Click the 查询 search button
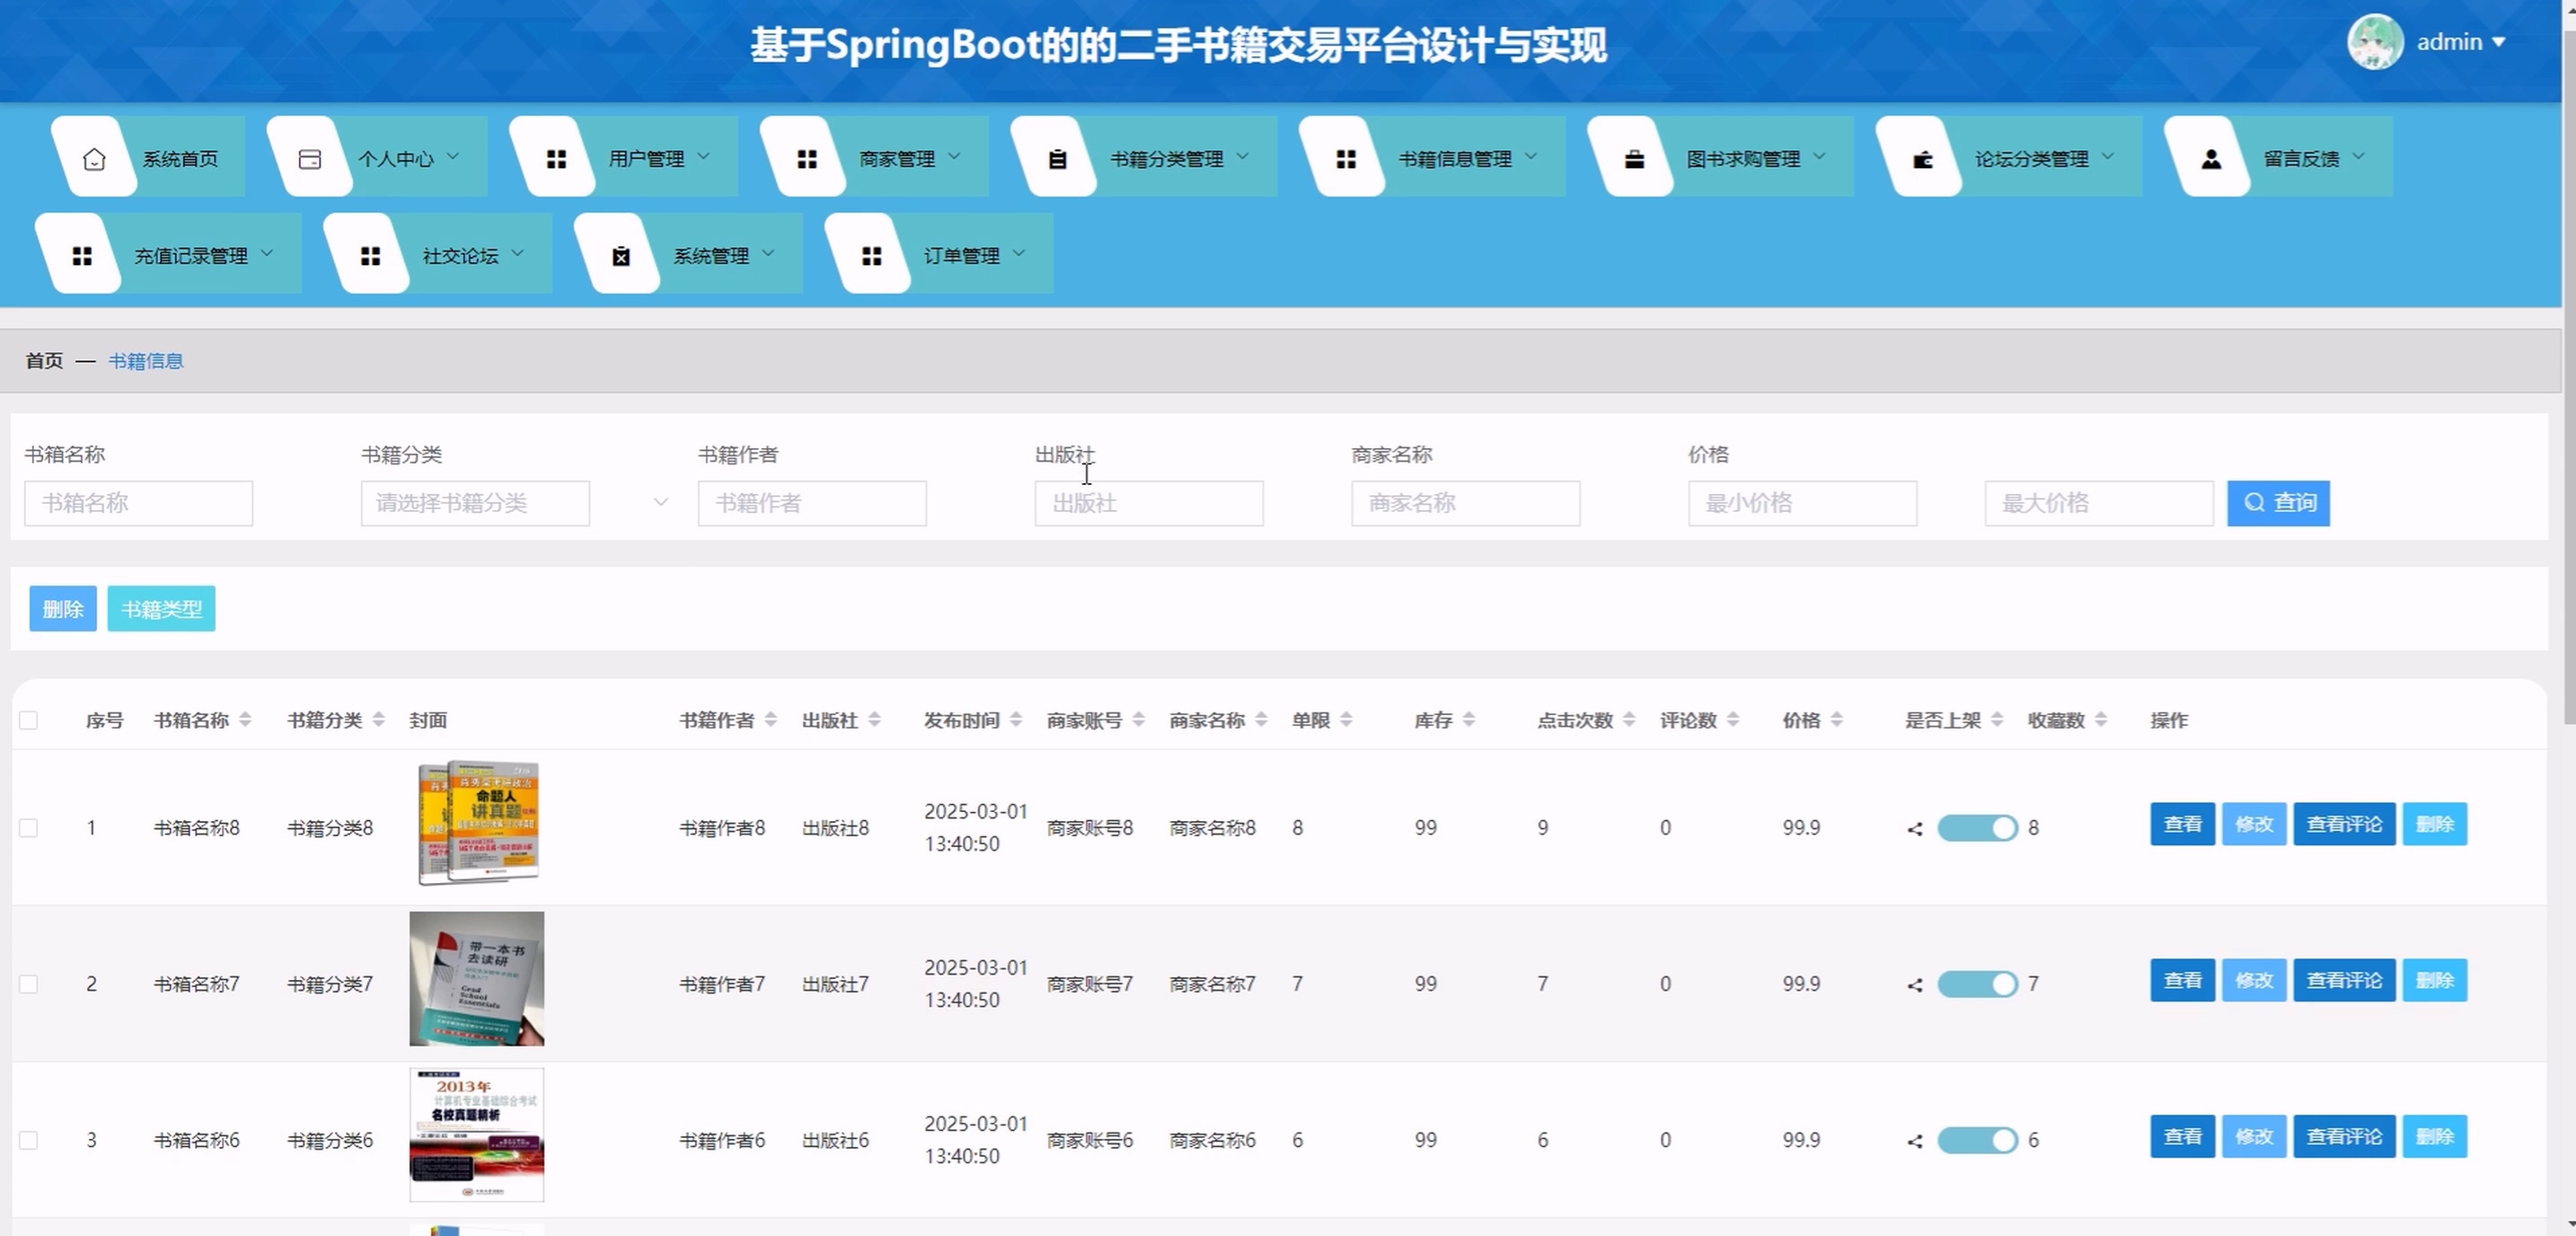This screenshot has height=1236, width=2576. point(2277,502)
